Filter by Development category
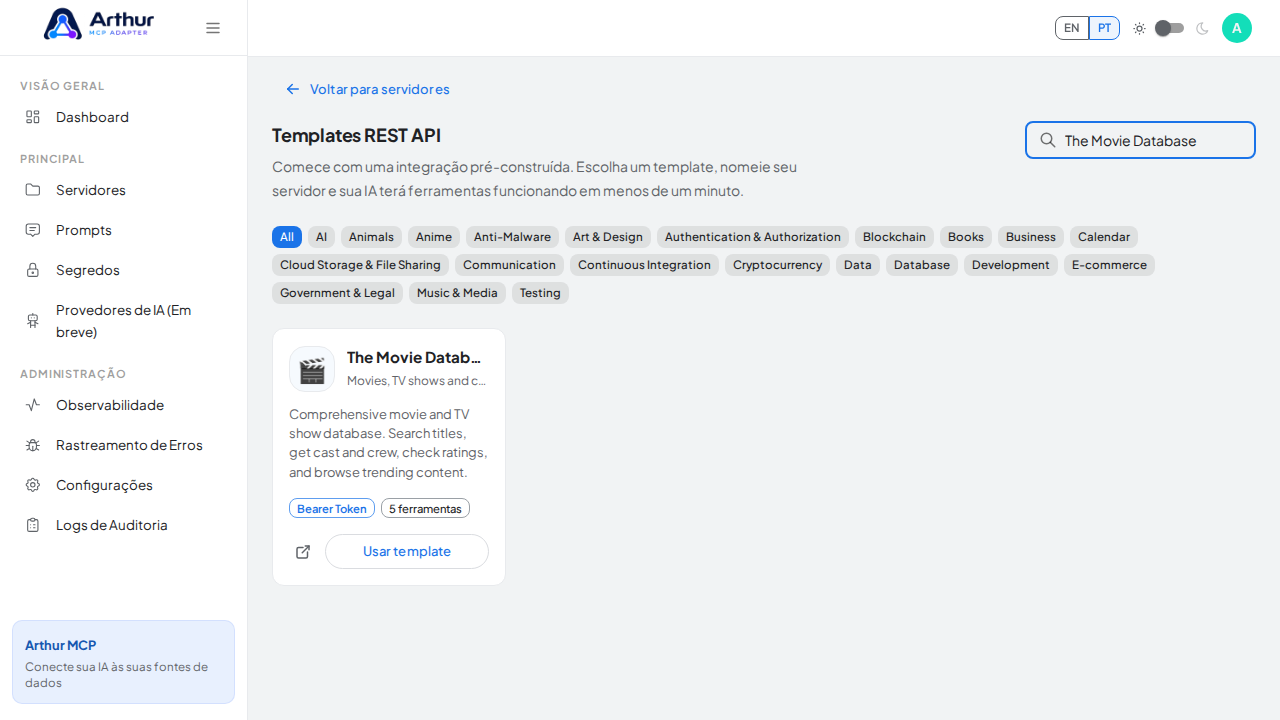 click(x=1011, y=265)
